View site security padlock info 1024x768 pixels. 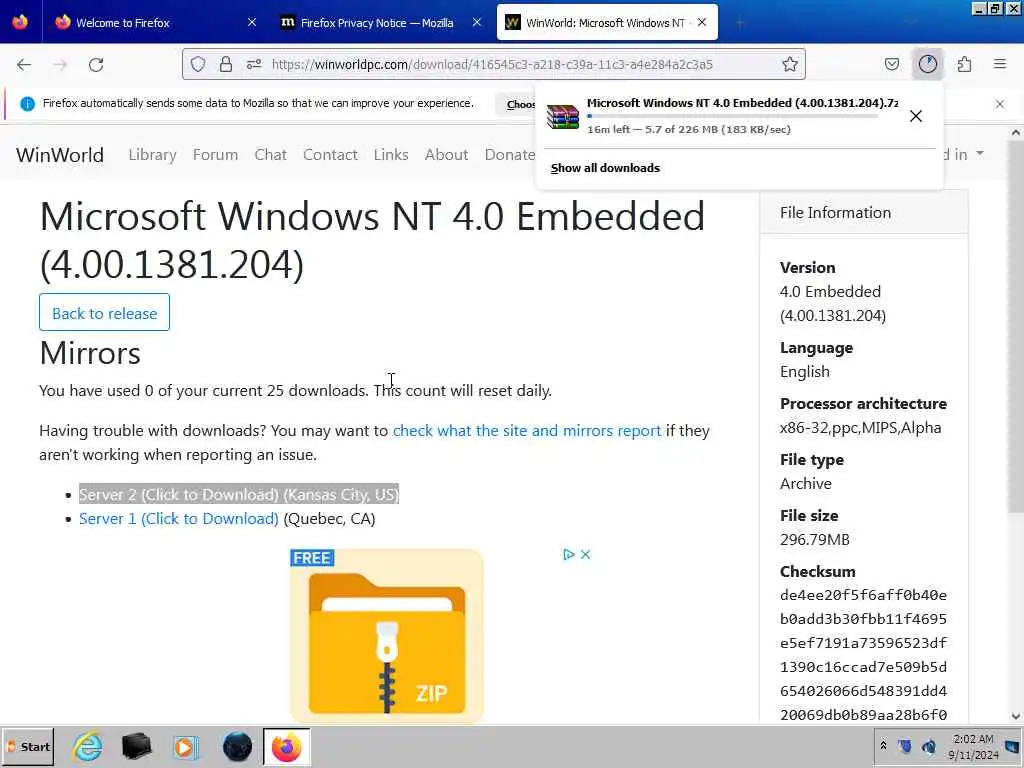tap(226, 64)
